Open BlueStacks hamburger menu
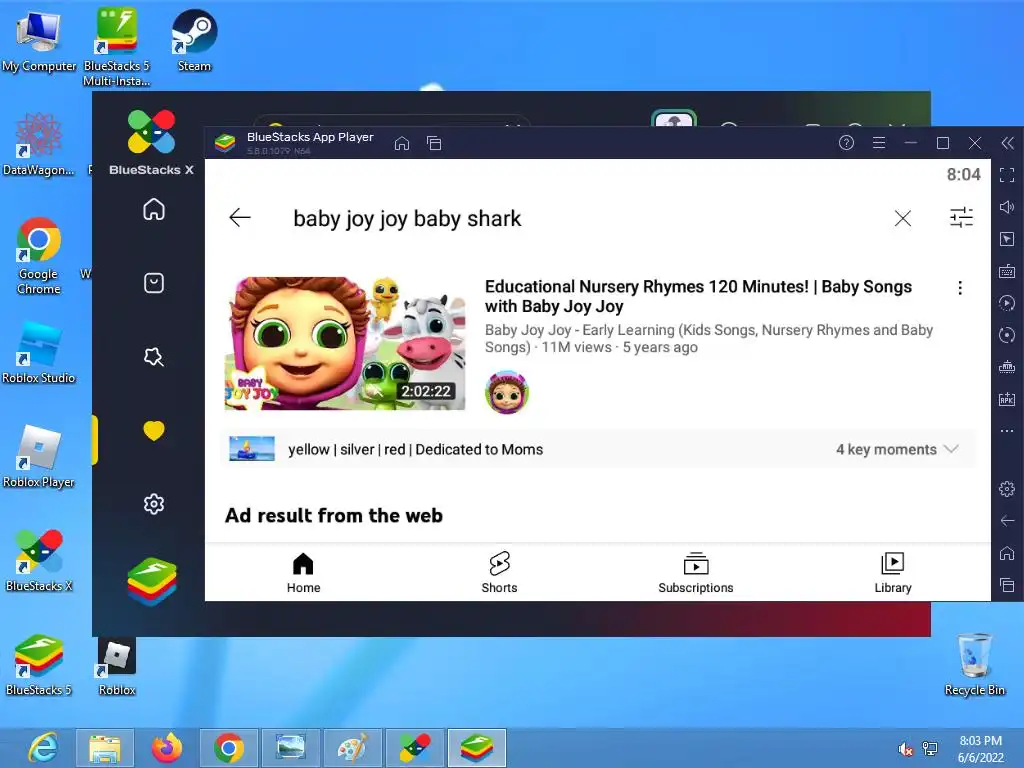Image resolution: width=1024 pixels, height=768 pixels. coord(879,142)
